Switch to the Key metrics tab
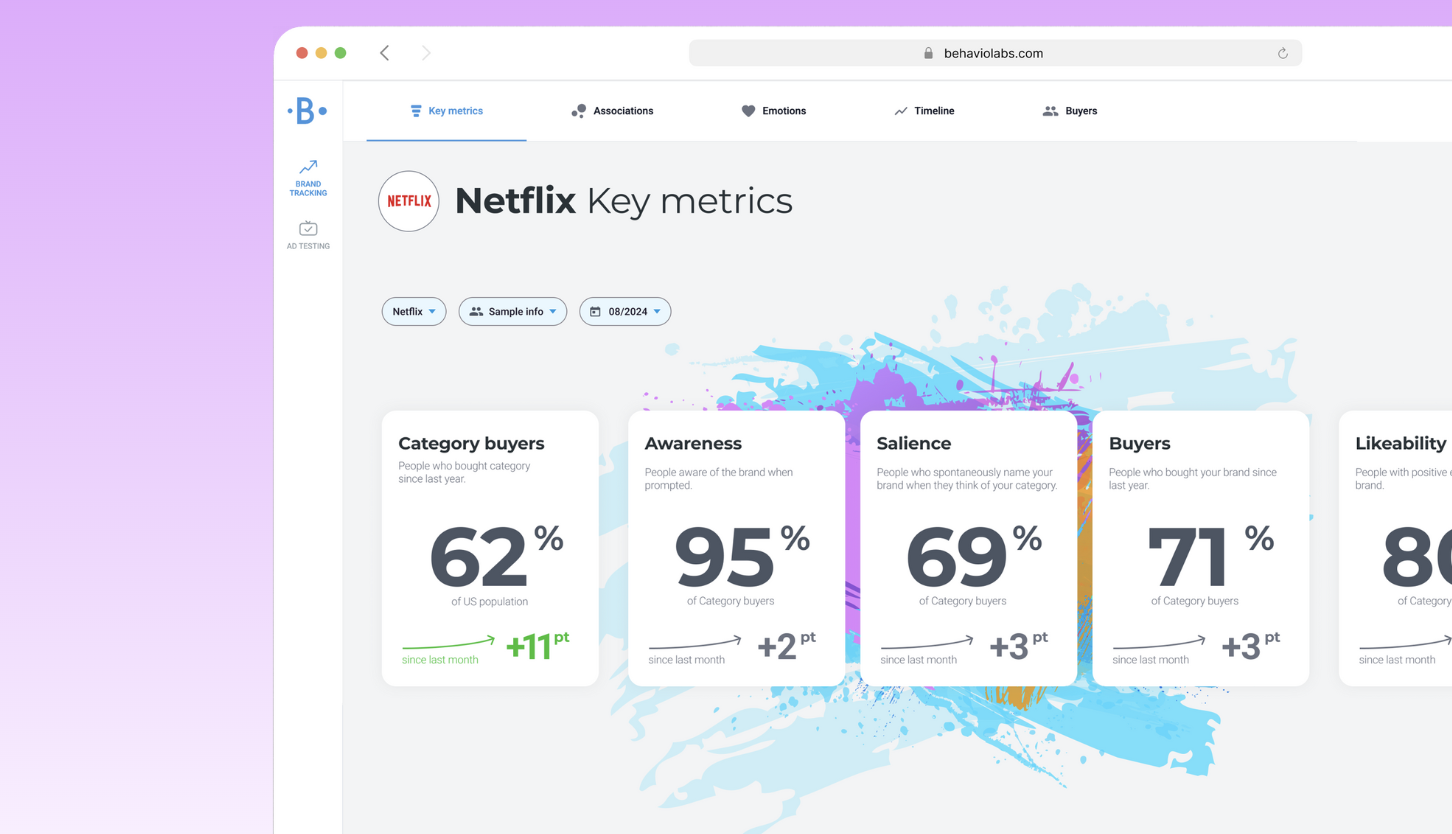This screenshot has height=834, width=1452. [x=446, y=111]
